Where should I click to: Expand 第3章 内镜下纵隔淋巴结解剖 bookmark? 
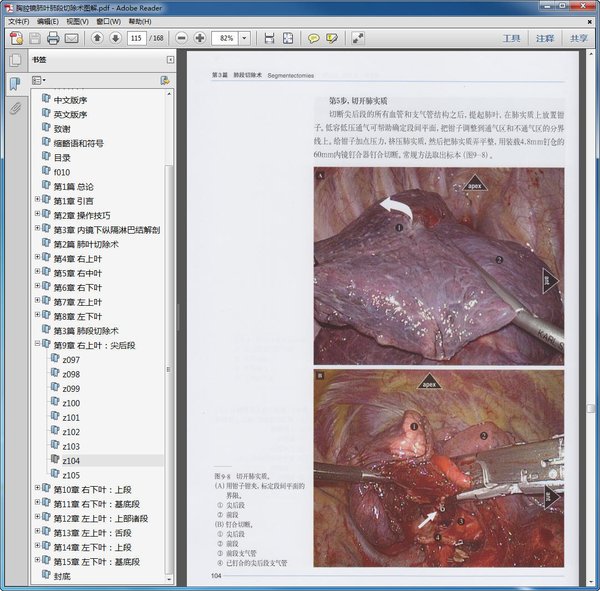[38, 228]
